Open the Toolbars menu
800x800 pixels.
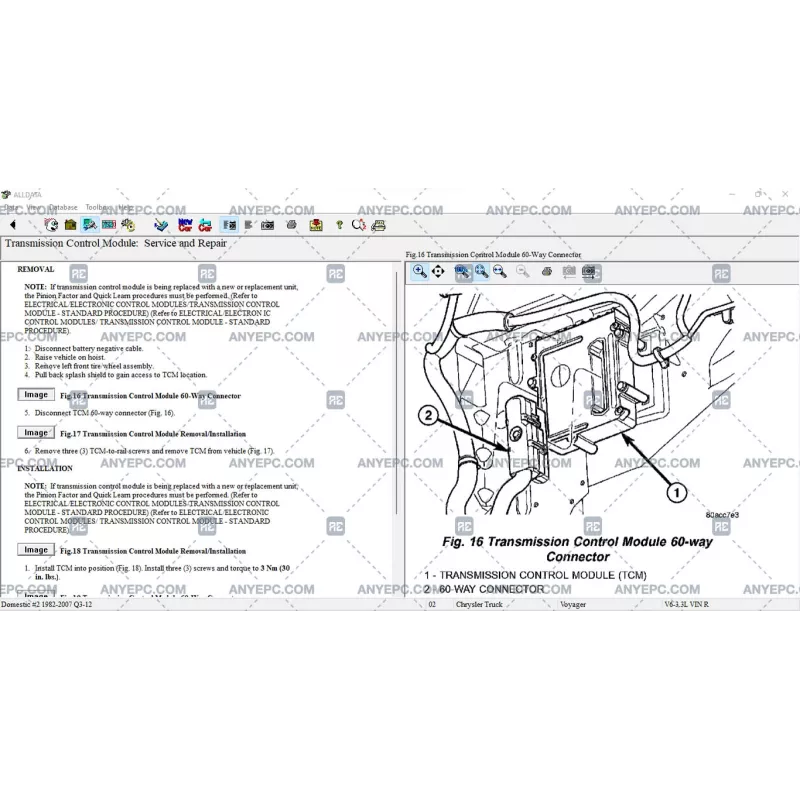98,207
